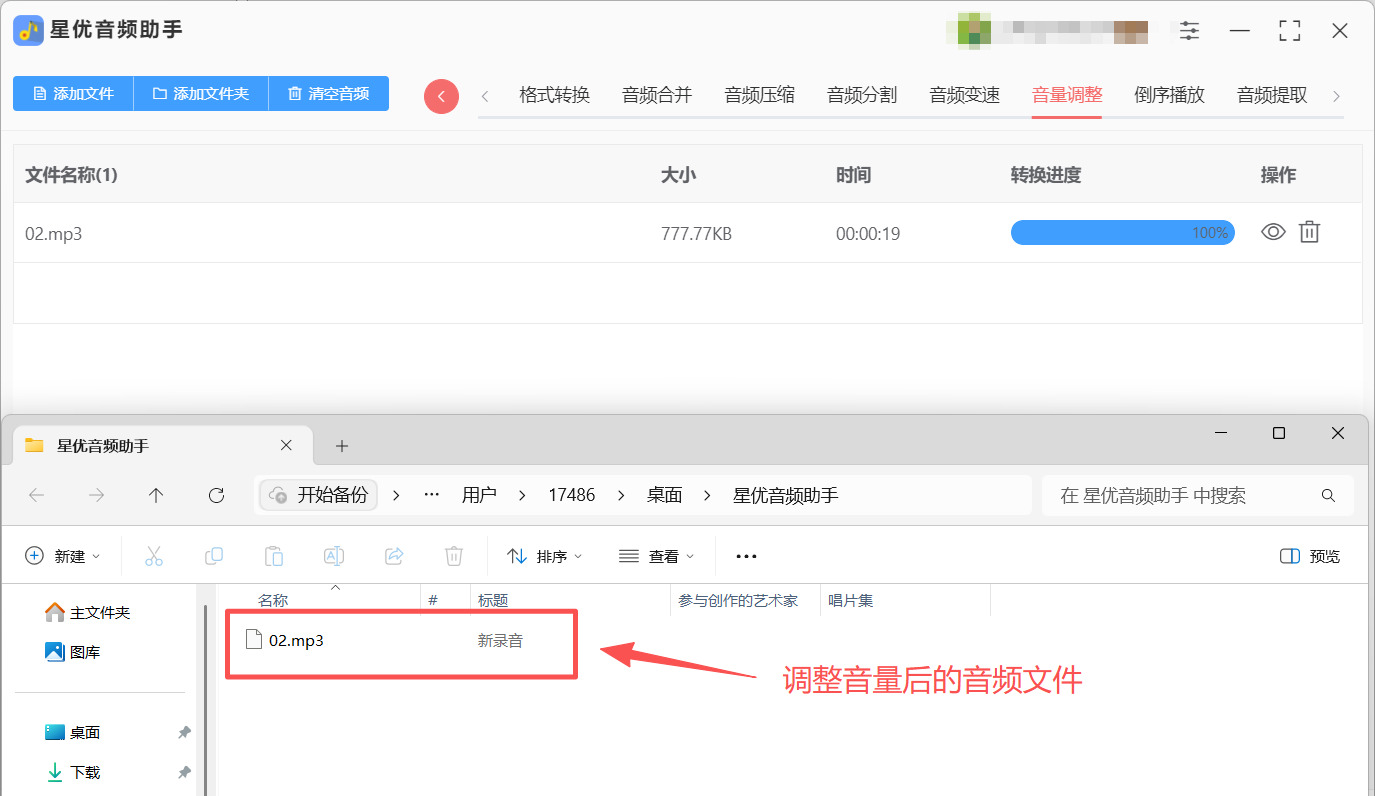Click the Rename icon in the Explorer toolbar

point(334,556)
